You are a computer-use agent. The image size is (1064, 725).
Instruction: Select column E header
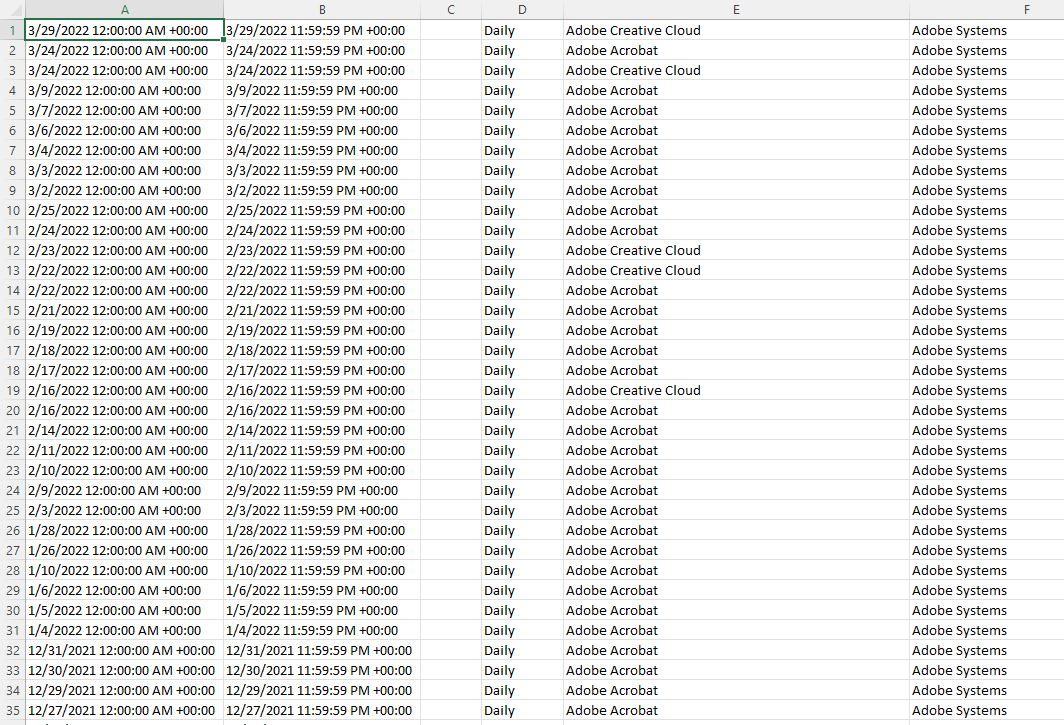click(x=736, y=10)
